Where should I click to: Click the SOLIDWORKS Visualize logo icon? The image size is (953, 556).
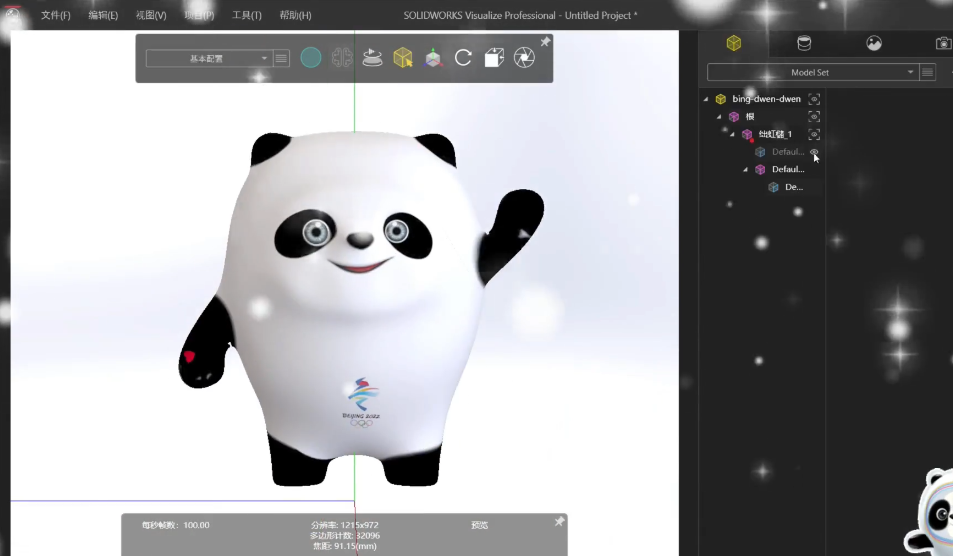pos(12,15)
